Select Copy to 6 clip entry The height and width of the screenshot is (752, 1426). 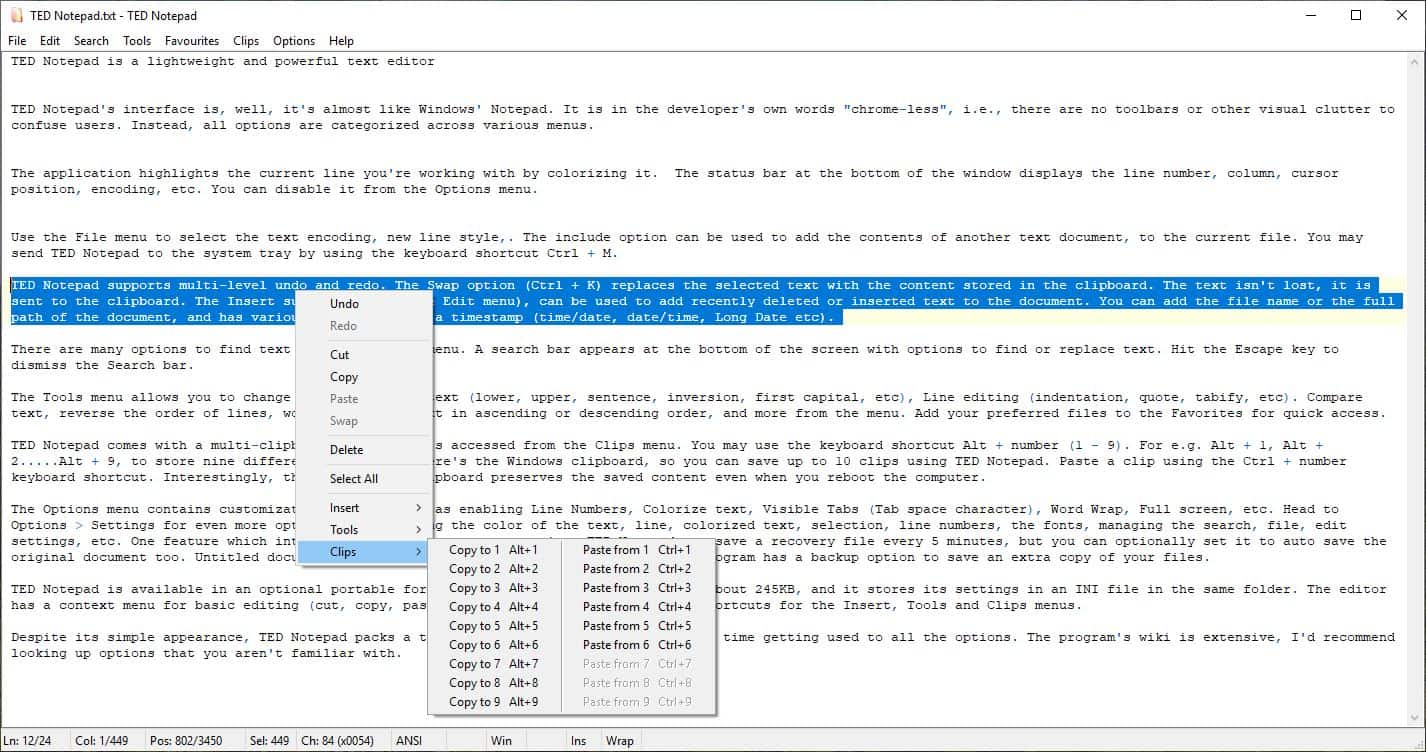pos(495,645)
